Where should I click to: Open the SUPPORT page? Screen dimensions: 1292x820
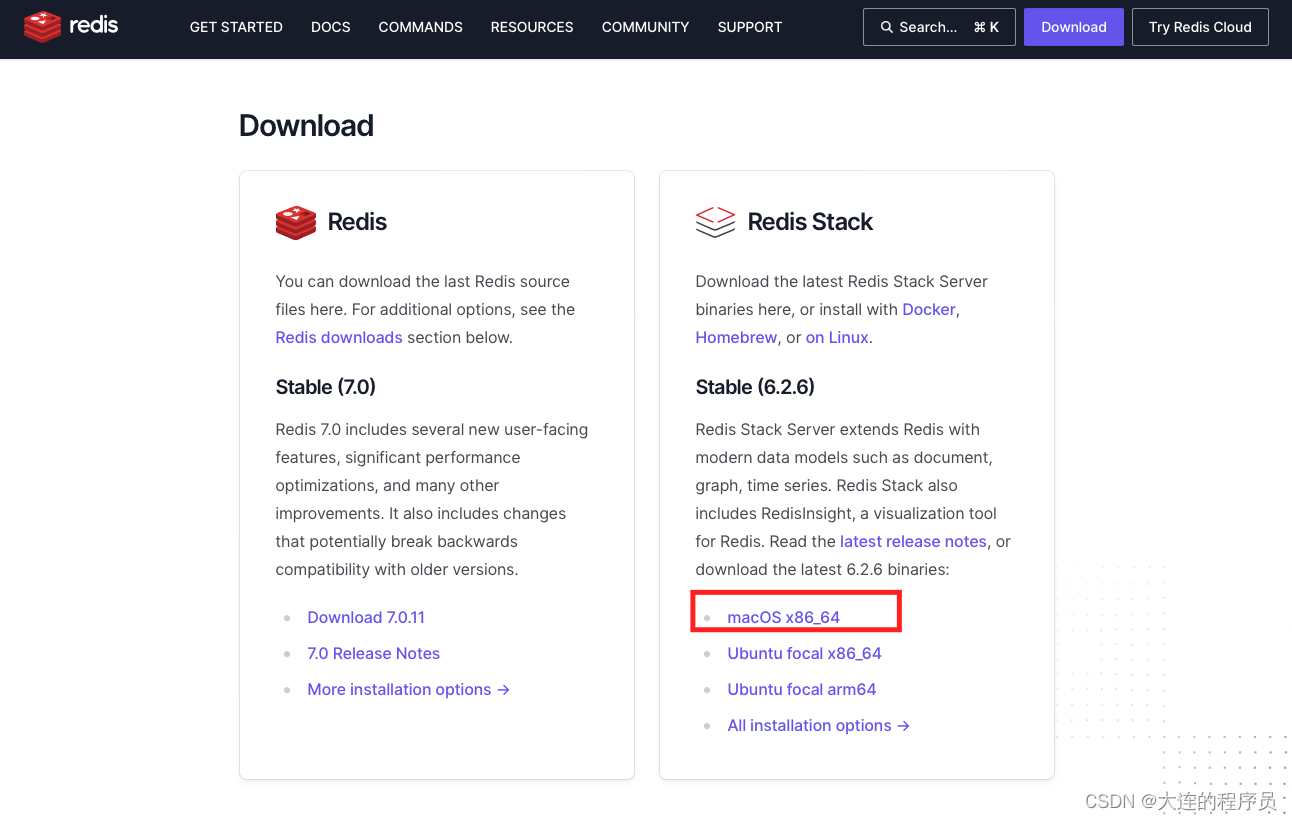pyautogui.click(x=749, y=27)
